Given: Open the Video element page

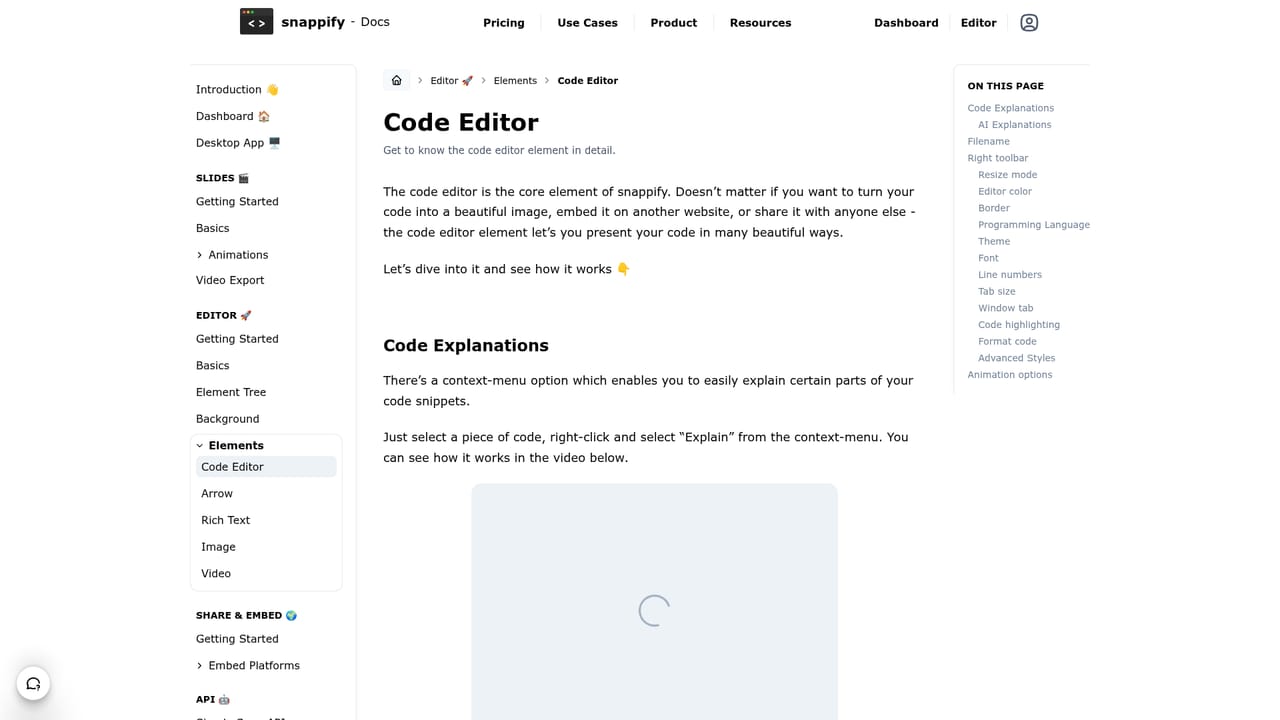Looking at the screenshot, I should pyautogui.click(x=216, y=574).
